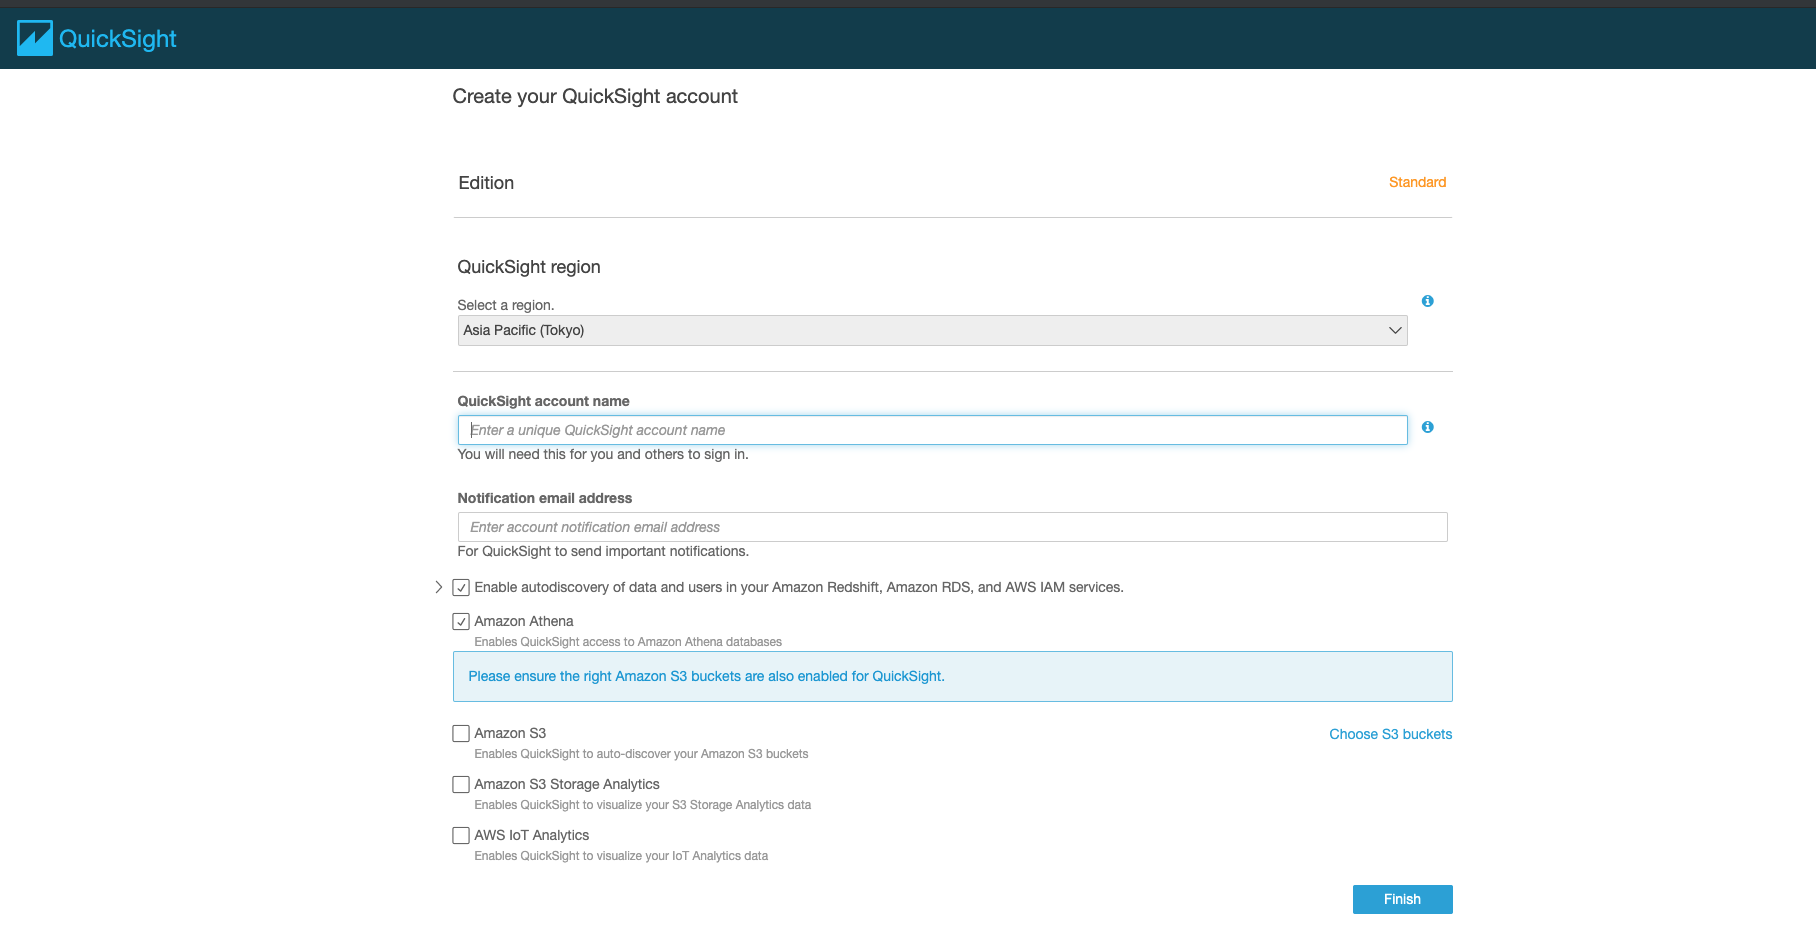Open the QuickSight region dropdown
Viewport: 1816px width, 948px height.
point(932,330)
